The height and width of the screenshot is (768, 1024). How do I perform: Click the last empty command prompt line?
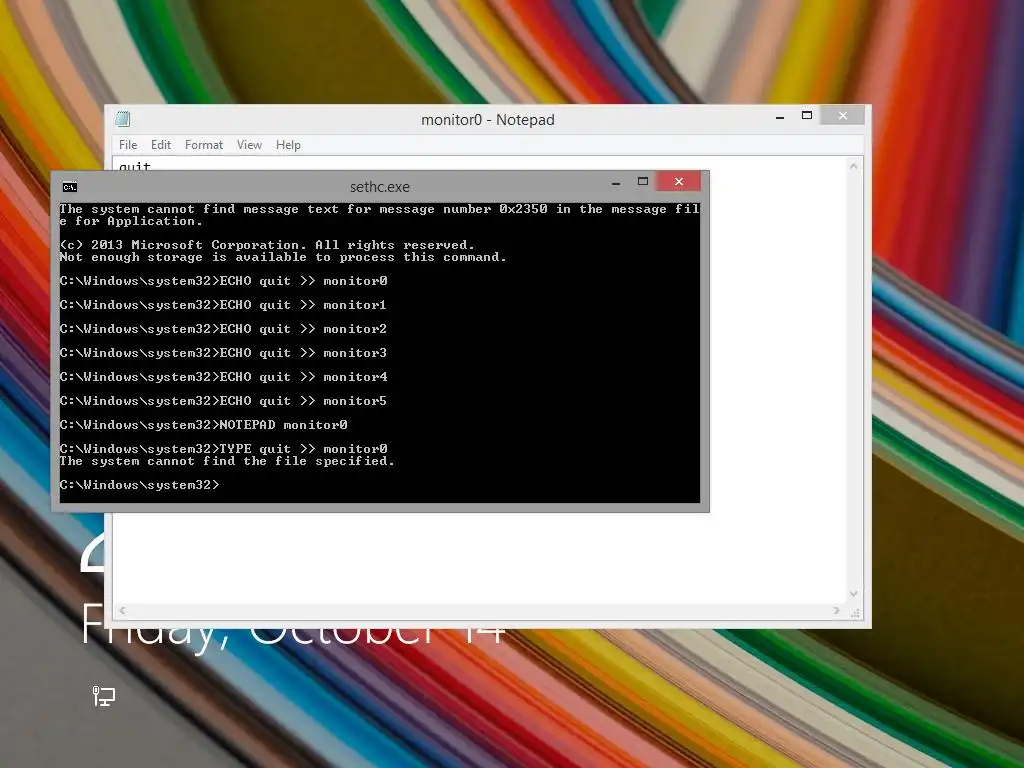pos(140,485)
